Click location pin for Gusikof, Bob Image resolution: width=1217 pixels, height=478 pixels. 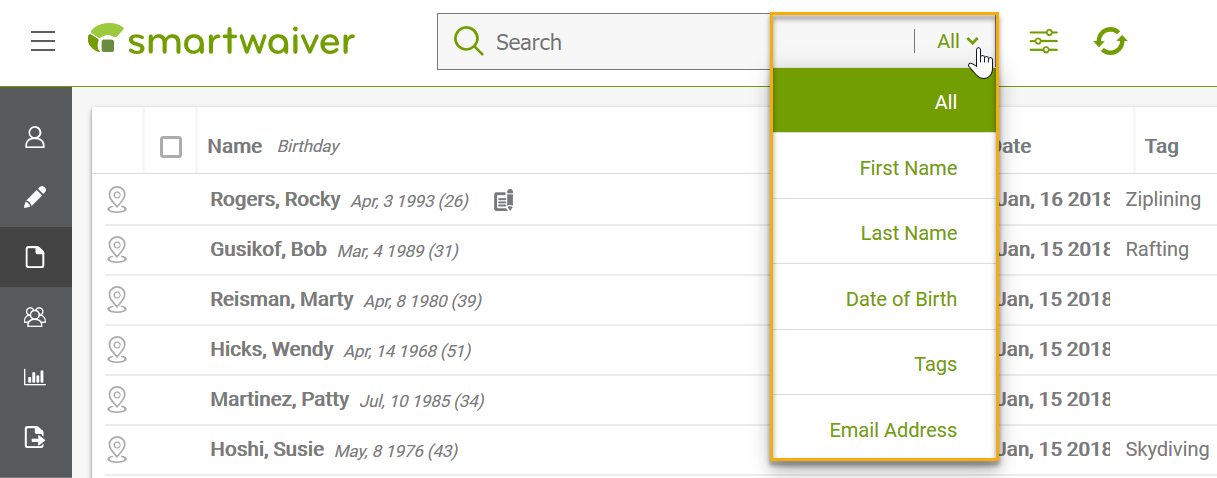118,250
